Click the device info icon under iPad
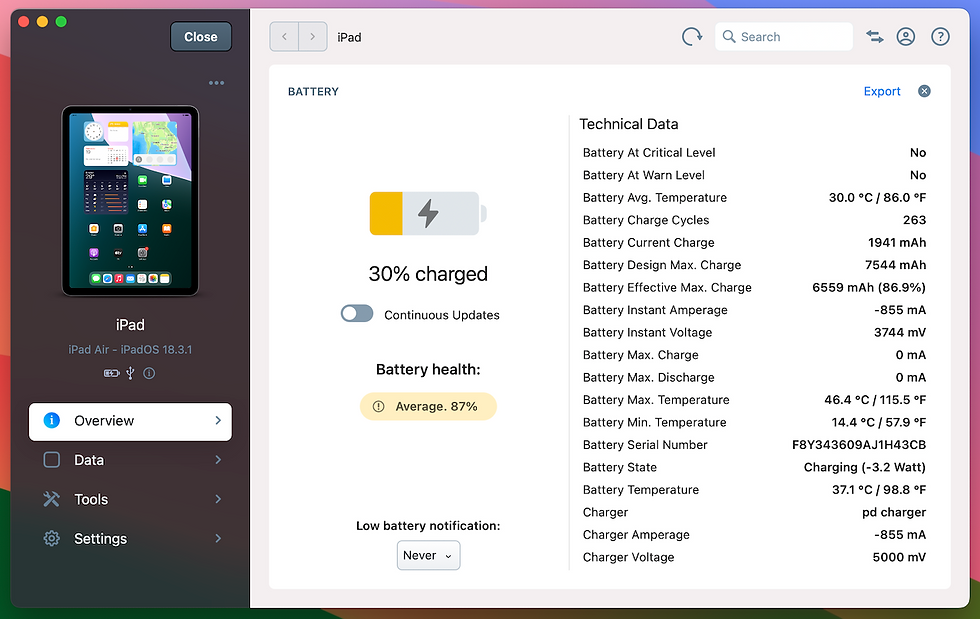The height and width of the screenshot is (619, 980). (149, 373)
